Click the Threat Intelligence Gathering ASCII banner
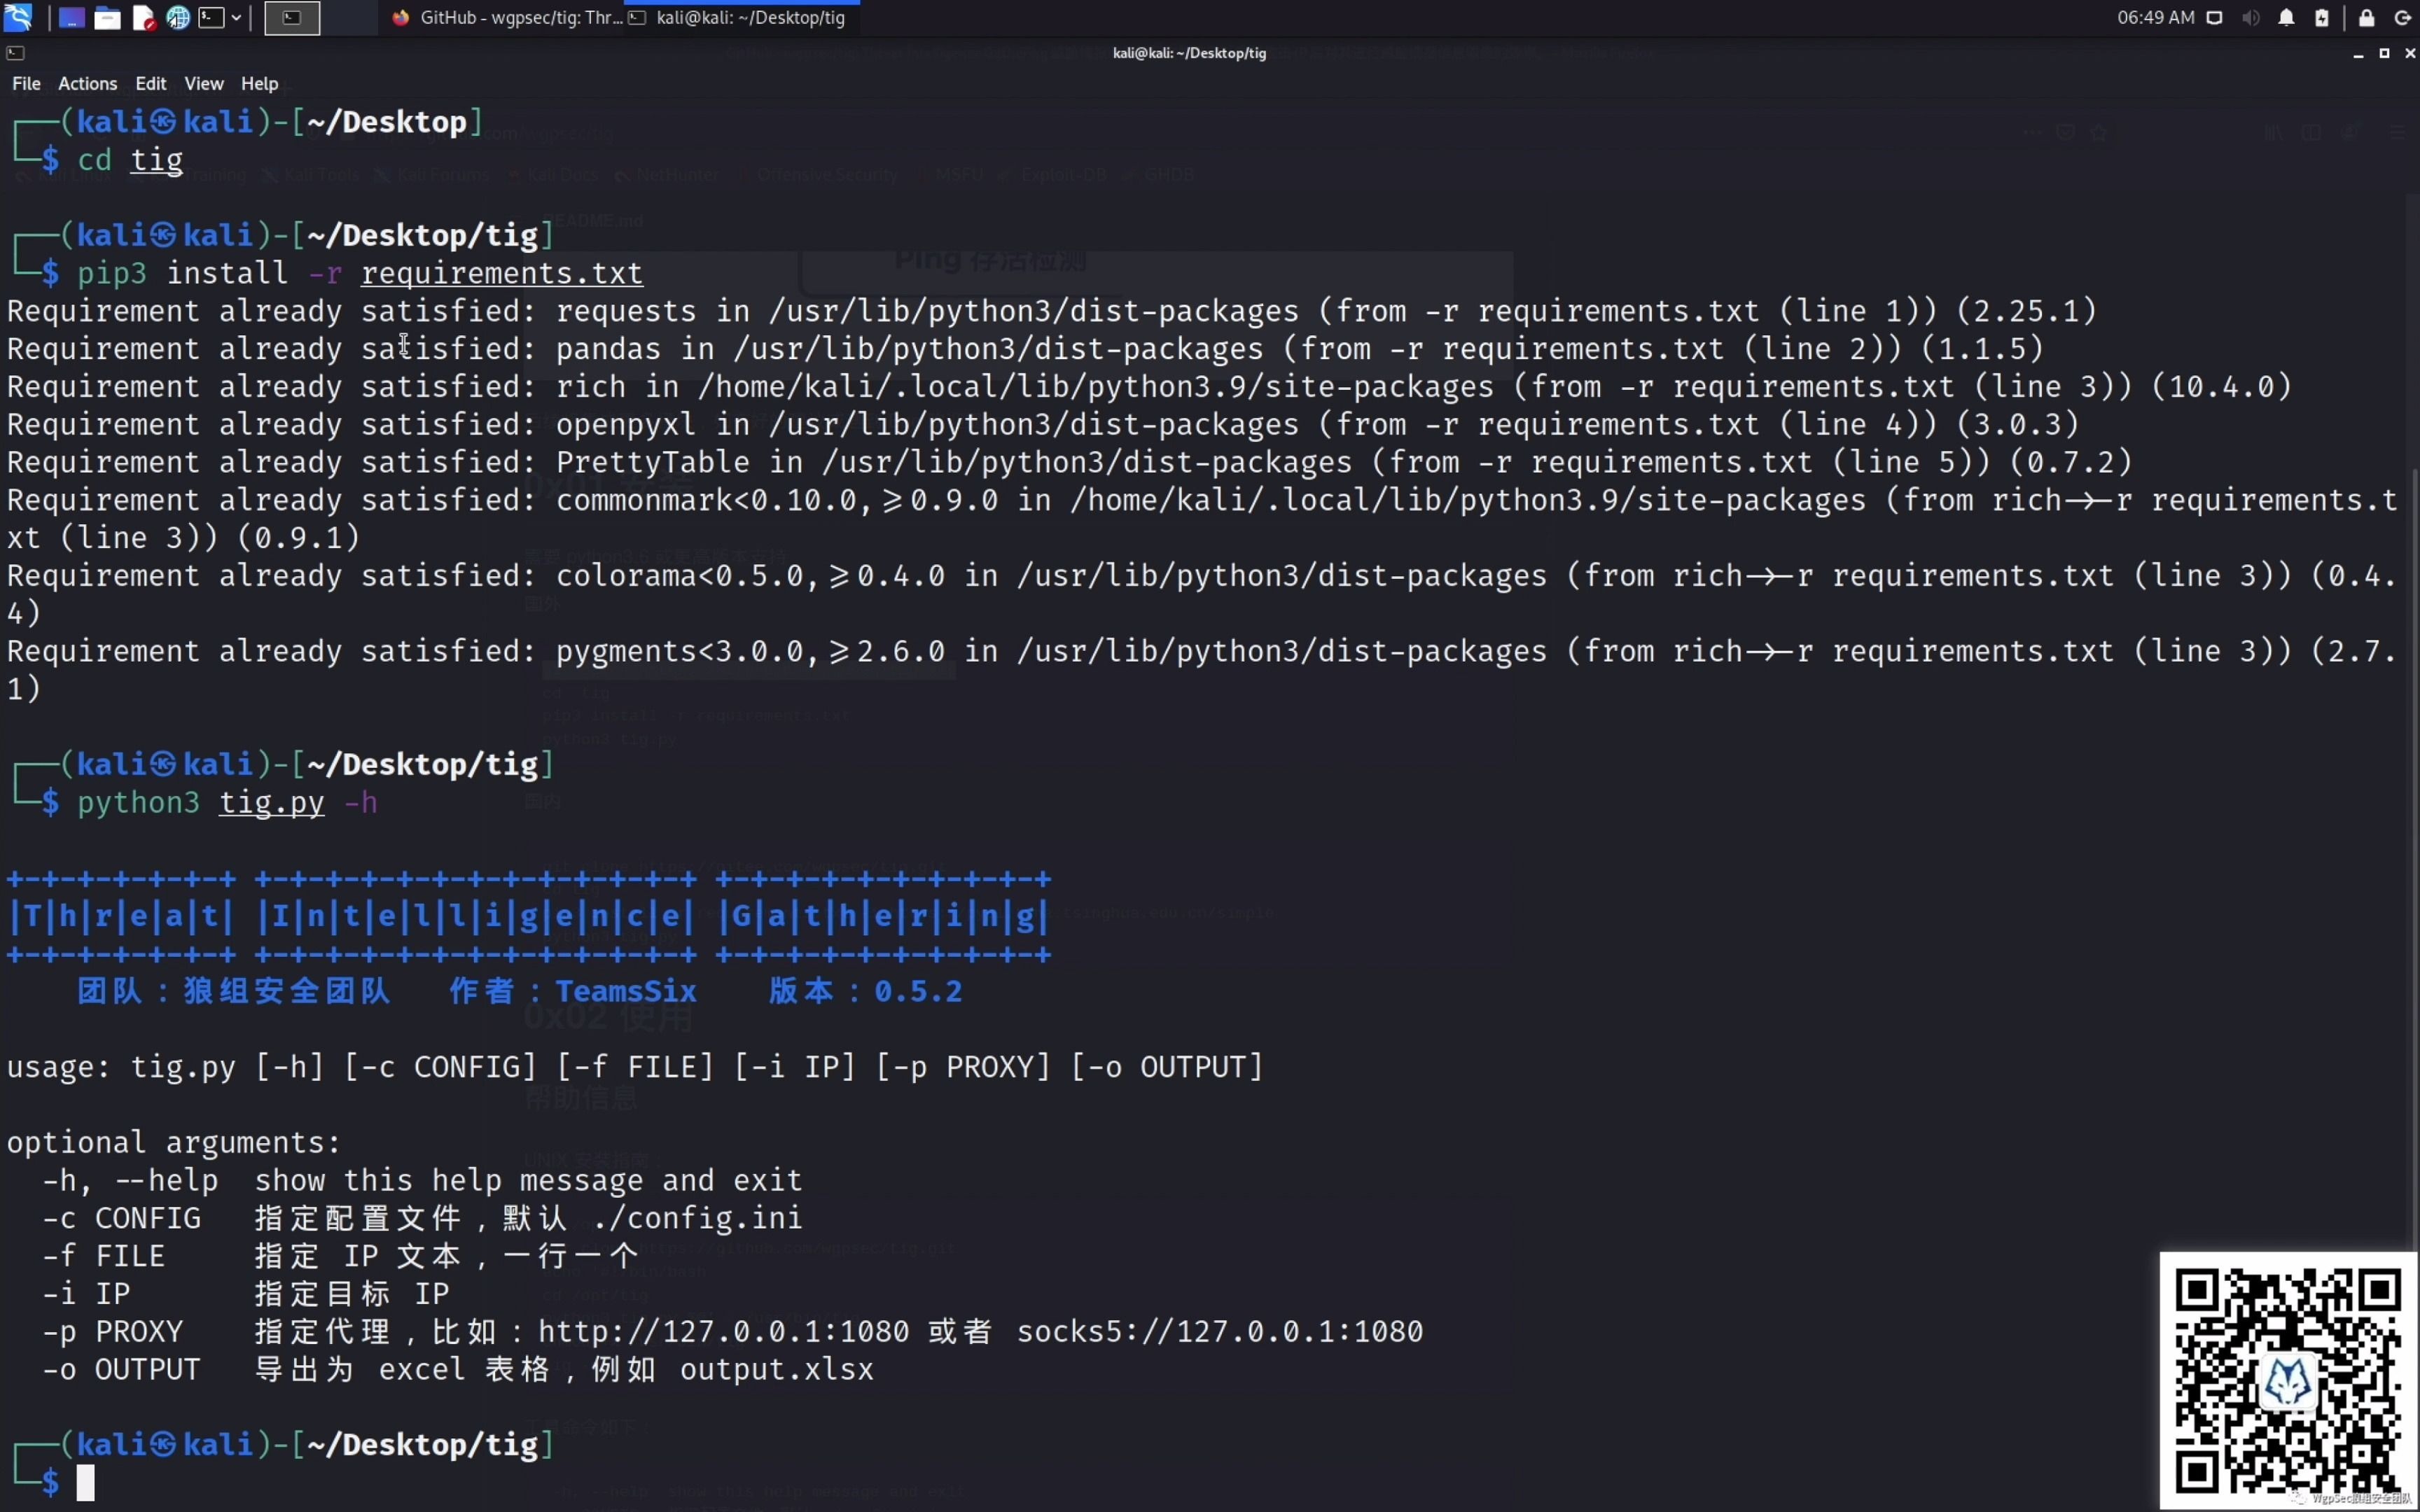The width and height of the screenshot is (2420, 1512). pyautogui.click(x=529, y=917)
